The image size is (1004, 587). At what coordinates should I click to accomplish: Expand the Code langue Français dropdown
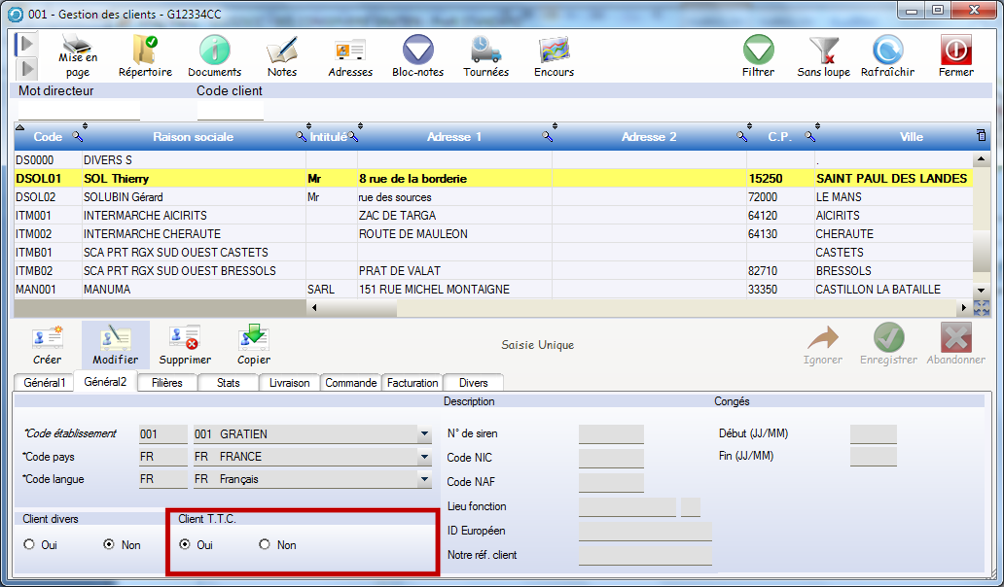tap(424, 480)
